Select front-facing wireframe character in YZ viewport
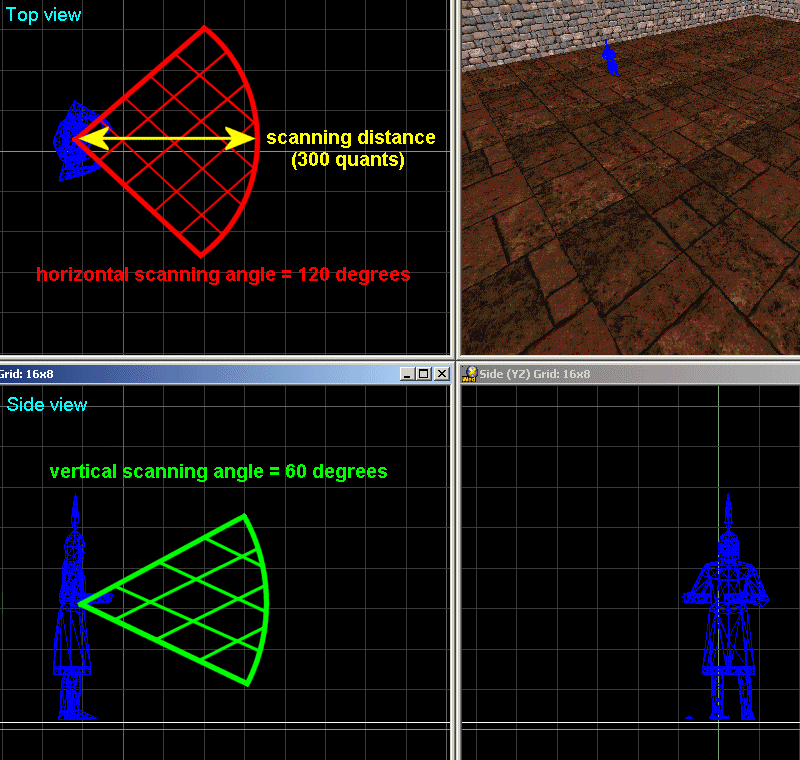Viewport: 800px width, 760px height. tap(729, 620)
